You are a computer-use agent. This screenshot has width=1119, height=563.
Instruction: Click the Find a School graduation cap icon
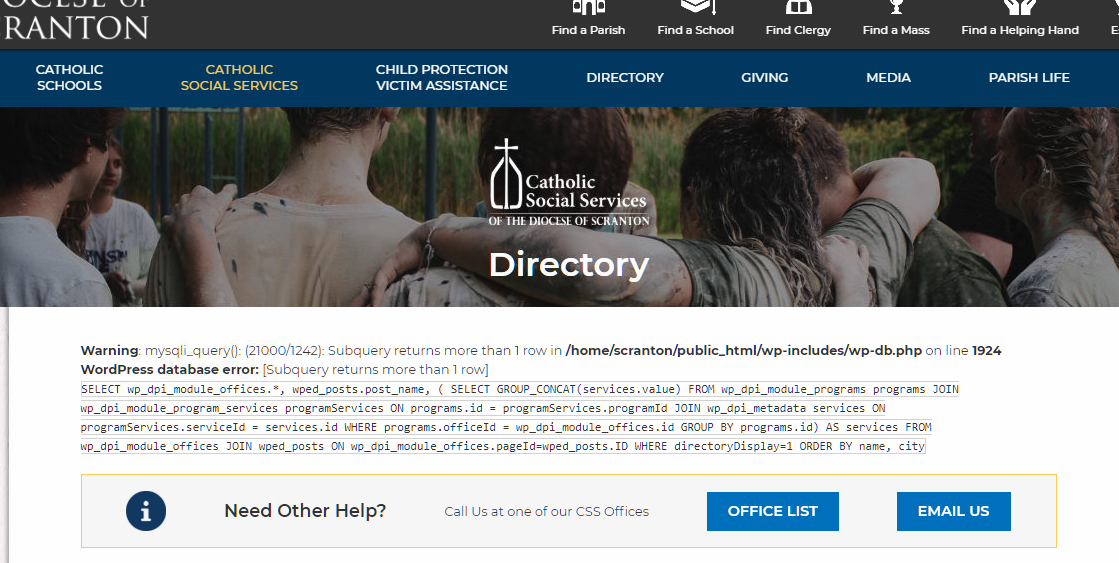(x=697, y=7)
